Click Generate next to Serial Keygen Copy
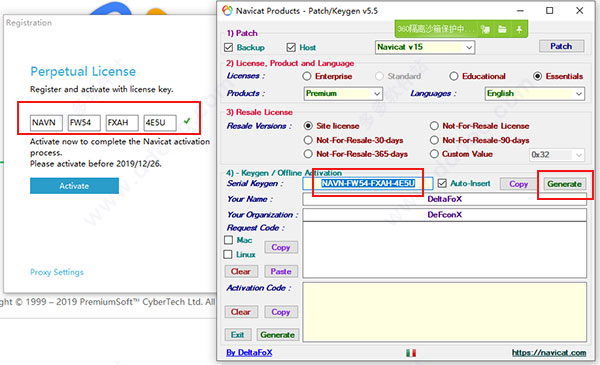This screenshot has height=365, width=600. point(564,184)
